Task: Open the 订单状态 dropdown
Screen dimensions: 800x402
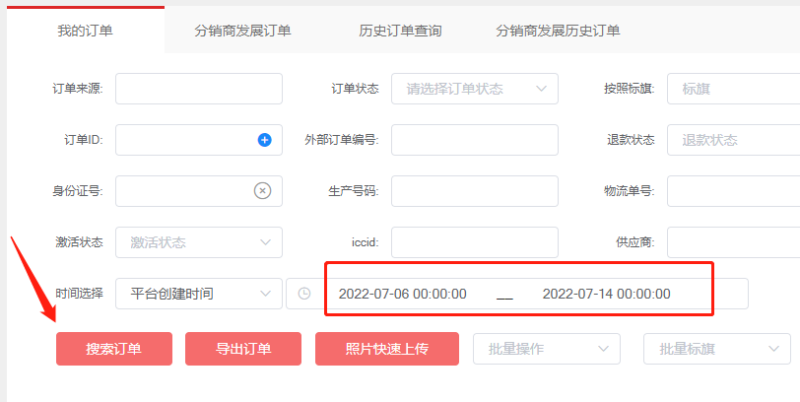Action: tap(474, 89)
